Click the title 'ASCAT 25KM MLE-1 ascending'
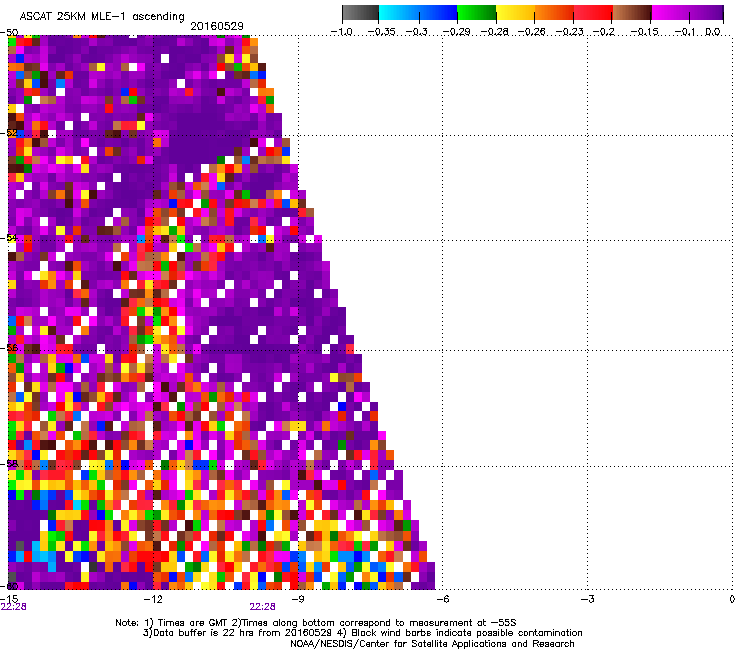This screenshot has height=650, width=740. pos(102,17)
